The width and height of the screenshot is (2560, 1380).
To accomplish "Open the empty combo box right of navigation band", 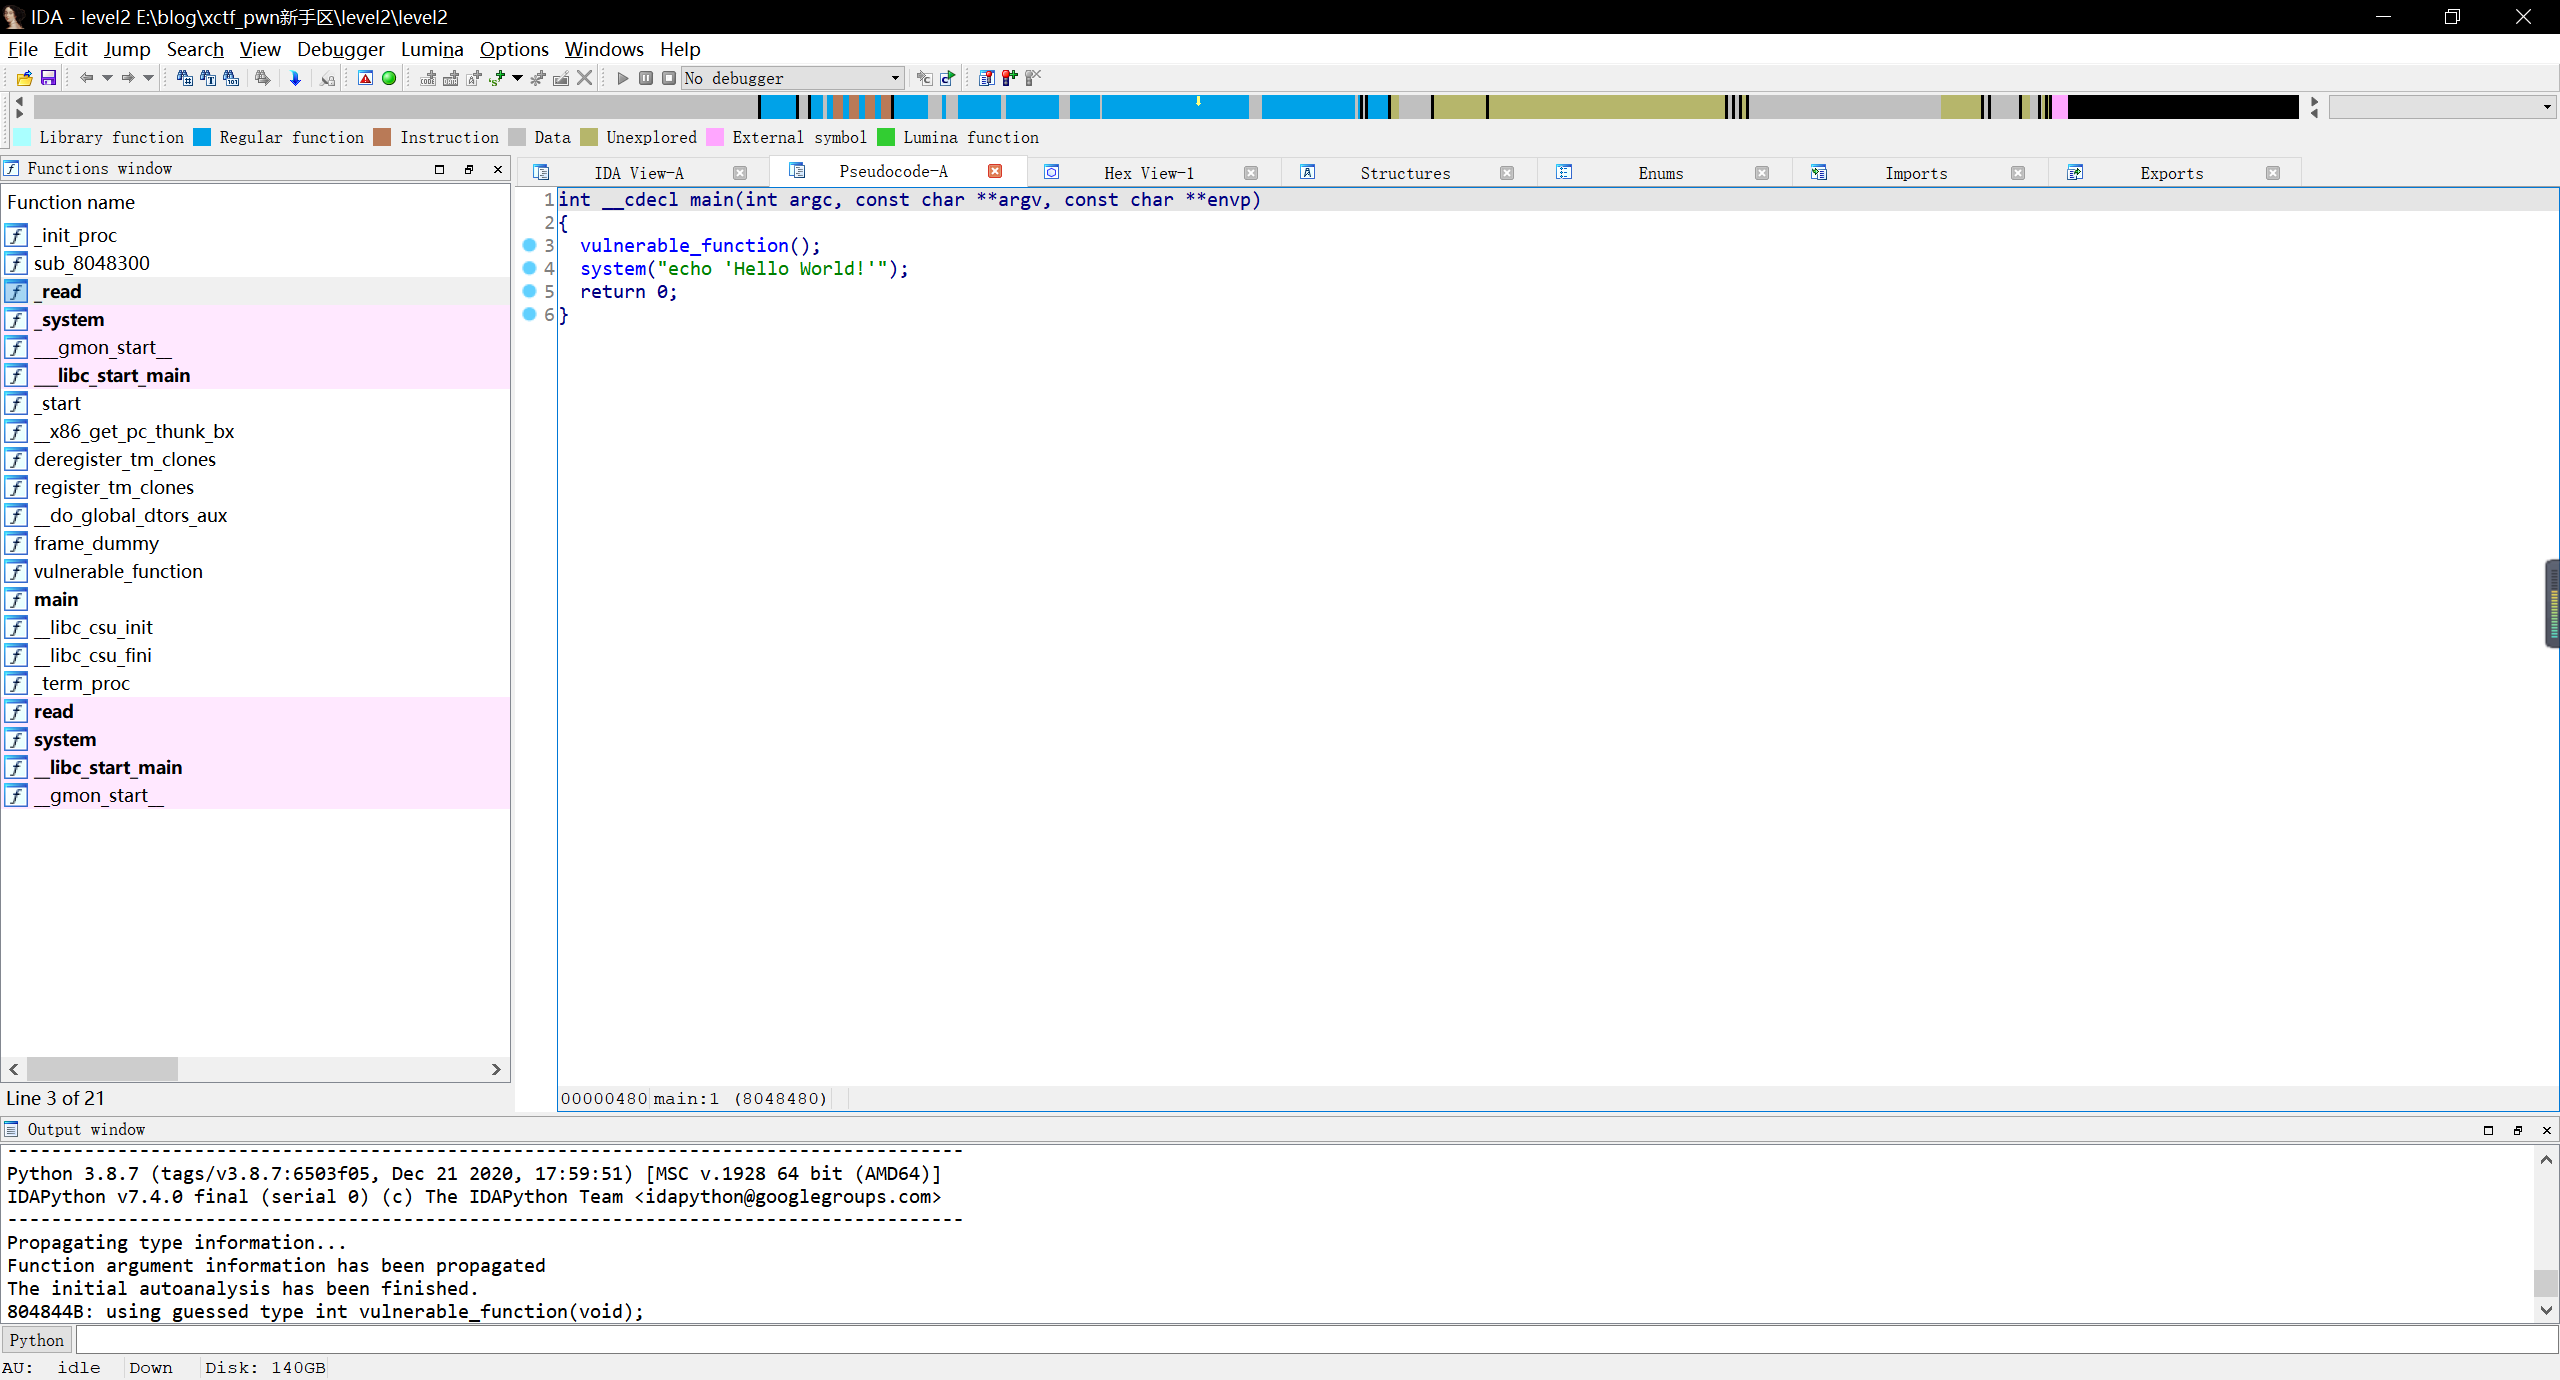I will [x=2546, y=107].
